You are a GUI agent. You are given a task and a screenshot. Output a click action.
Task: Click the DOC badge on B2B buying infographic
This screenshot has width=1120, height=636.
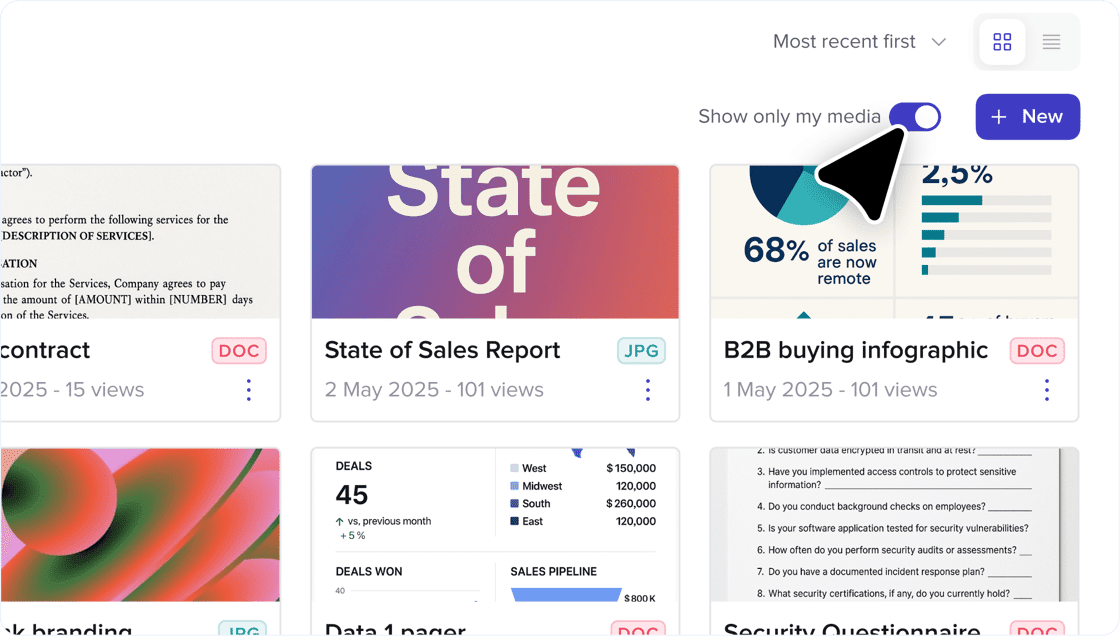tap(1037, 351)
